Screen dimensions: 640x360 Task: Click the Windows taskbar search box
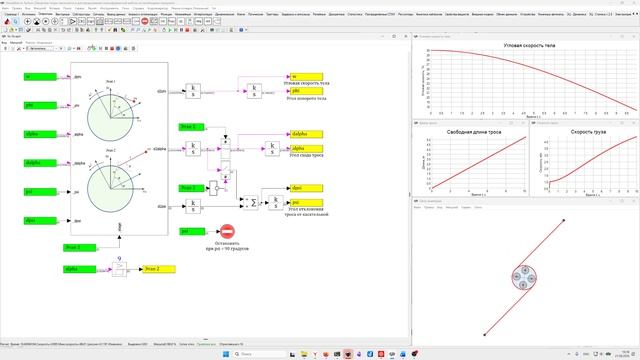tap(261, 354)
